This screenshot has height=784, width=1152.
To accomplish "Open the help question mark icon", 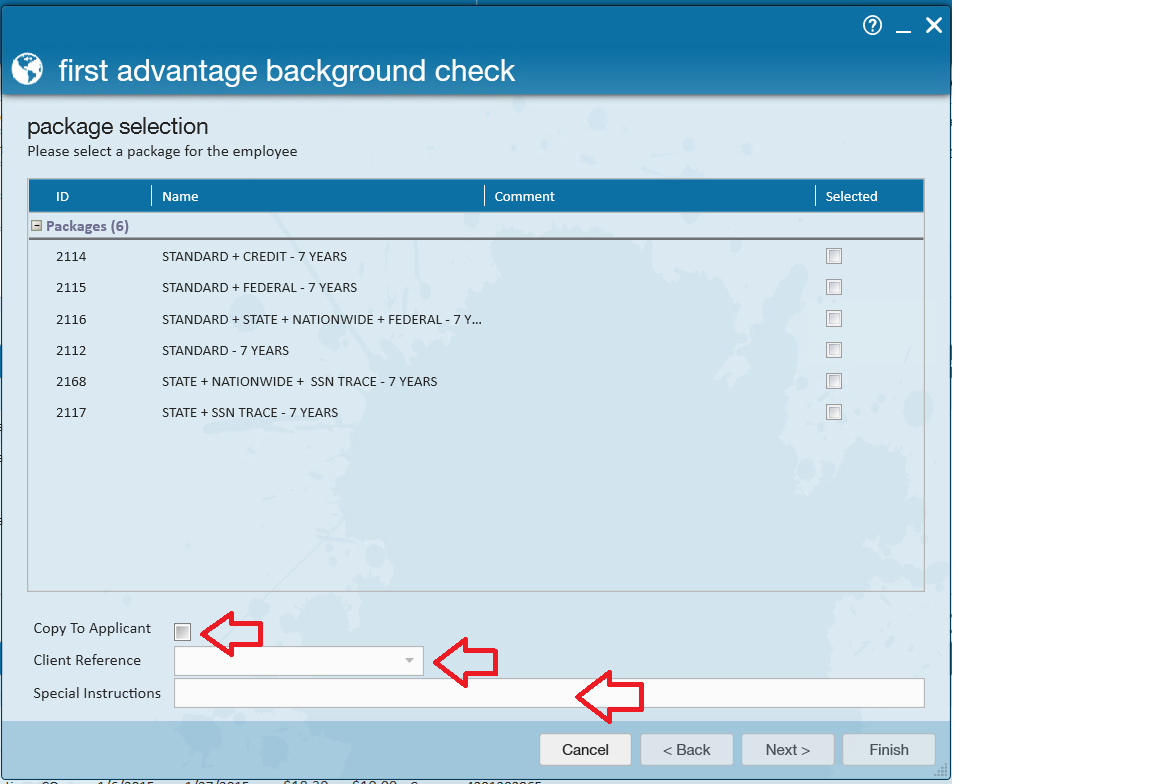I will coord(872,26).
